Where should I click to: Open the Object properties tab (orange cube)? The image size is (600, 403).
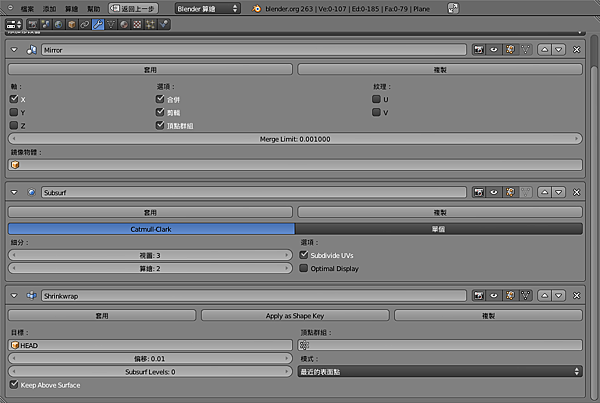point(72,24)
